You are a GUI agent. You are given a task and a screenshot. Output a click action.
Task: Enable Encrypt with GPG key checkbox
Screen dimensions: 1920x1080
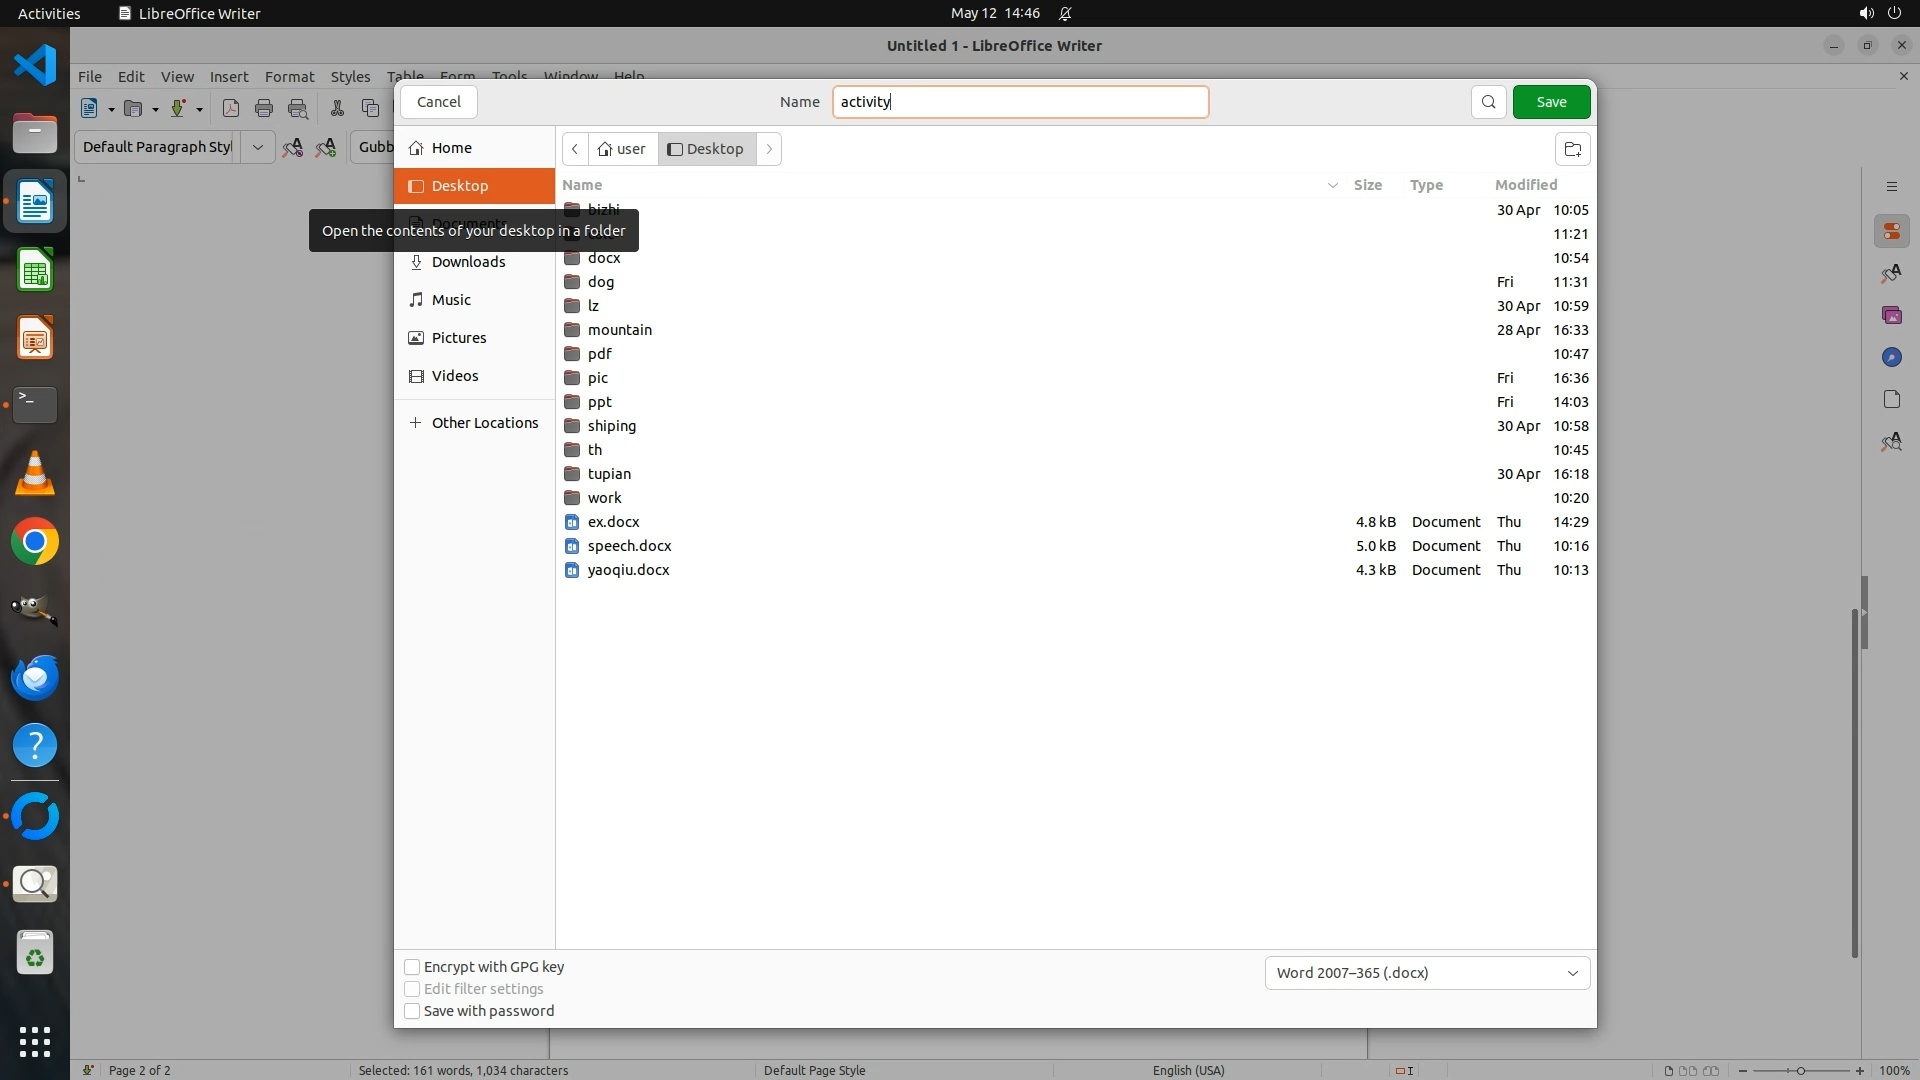(x=412, y=967)
